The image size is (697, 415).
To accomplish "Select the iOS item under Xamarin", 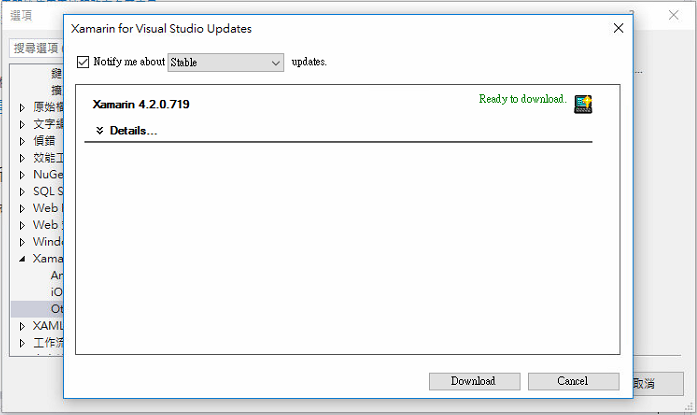I will click(56, 292).
